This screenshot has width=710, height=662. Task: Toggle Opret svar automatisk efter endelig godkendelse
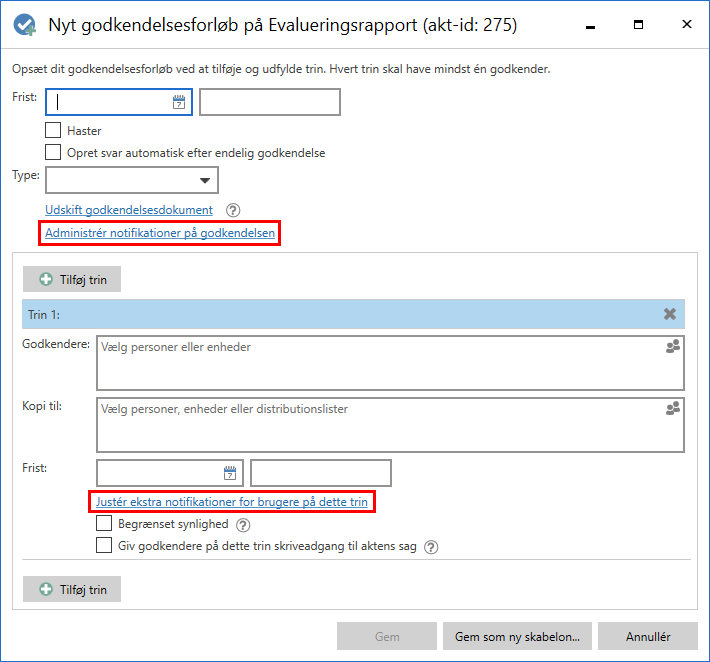click(x=53, y=152)
